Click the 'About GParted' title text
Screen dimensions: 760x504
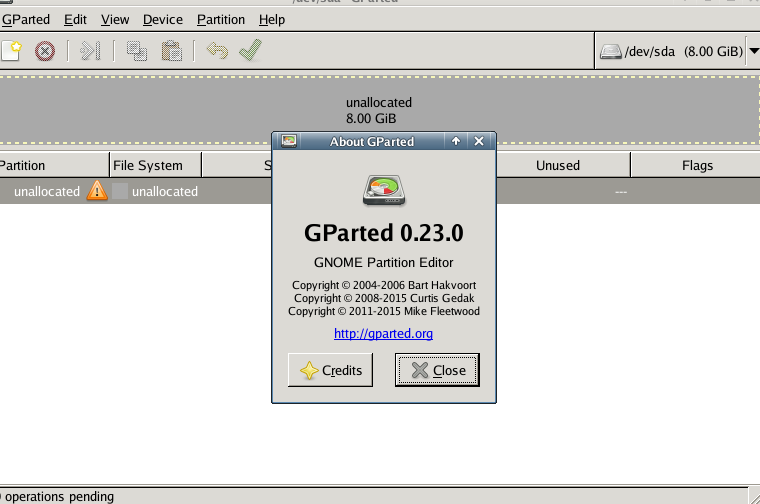click(372, 142)
